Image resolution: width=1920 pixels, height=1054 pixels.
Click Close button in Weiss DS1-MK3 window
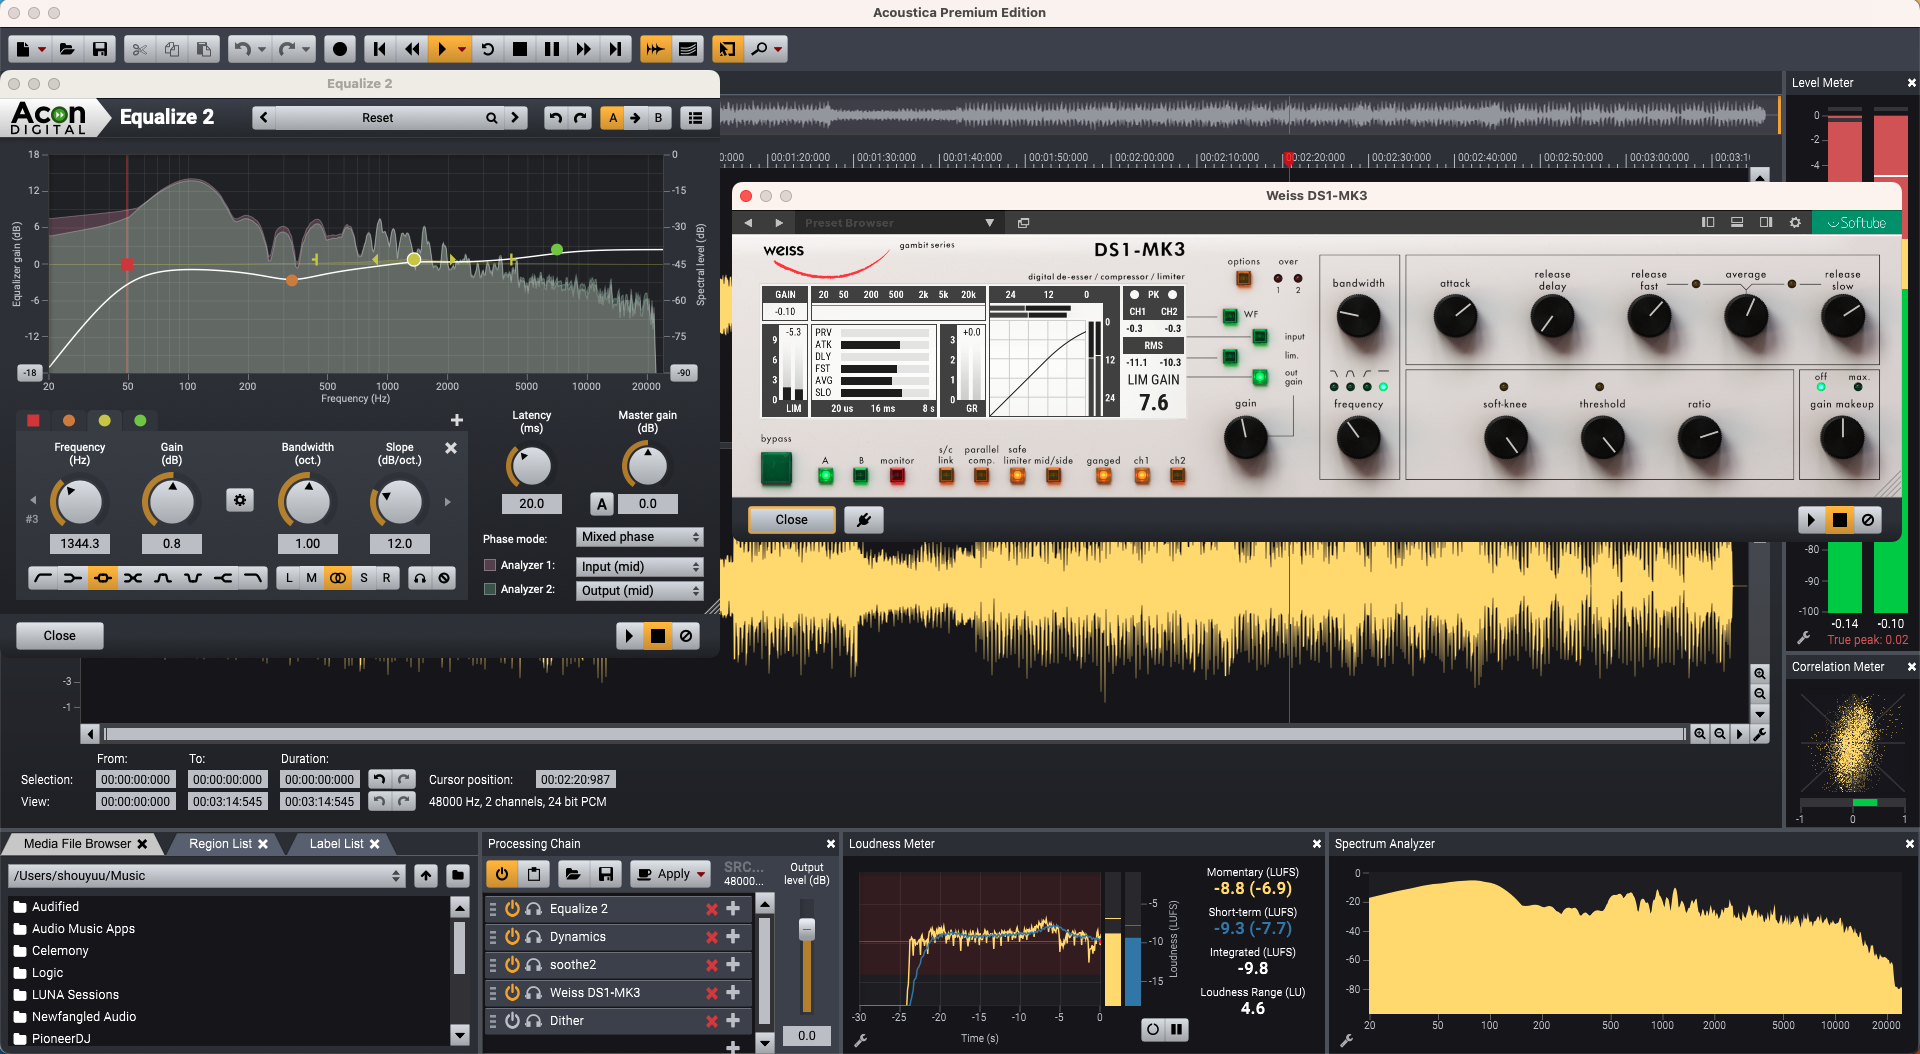coord(792,520)
